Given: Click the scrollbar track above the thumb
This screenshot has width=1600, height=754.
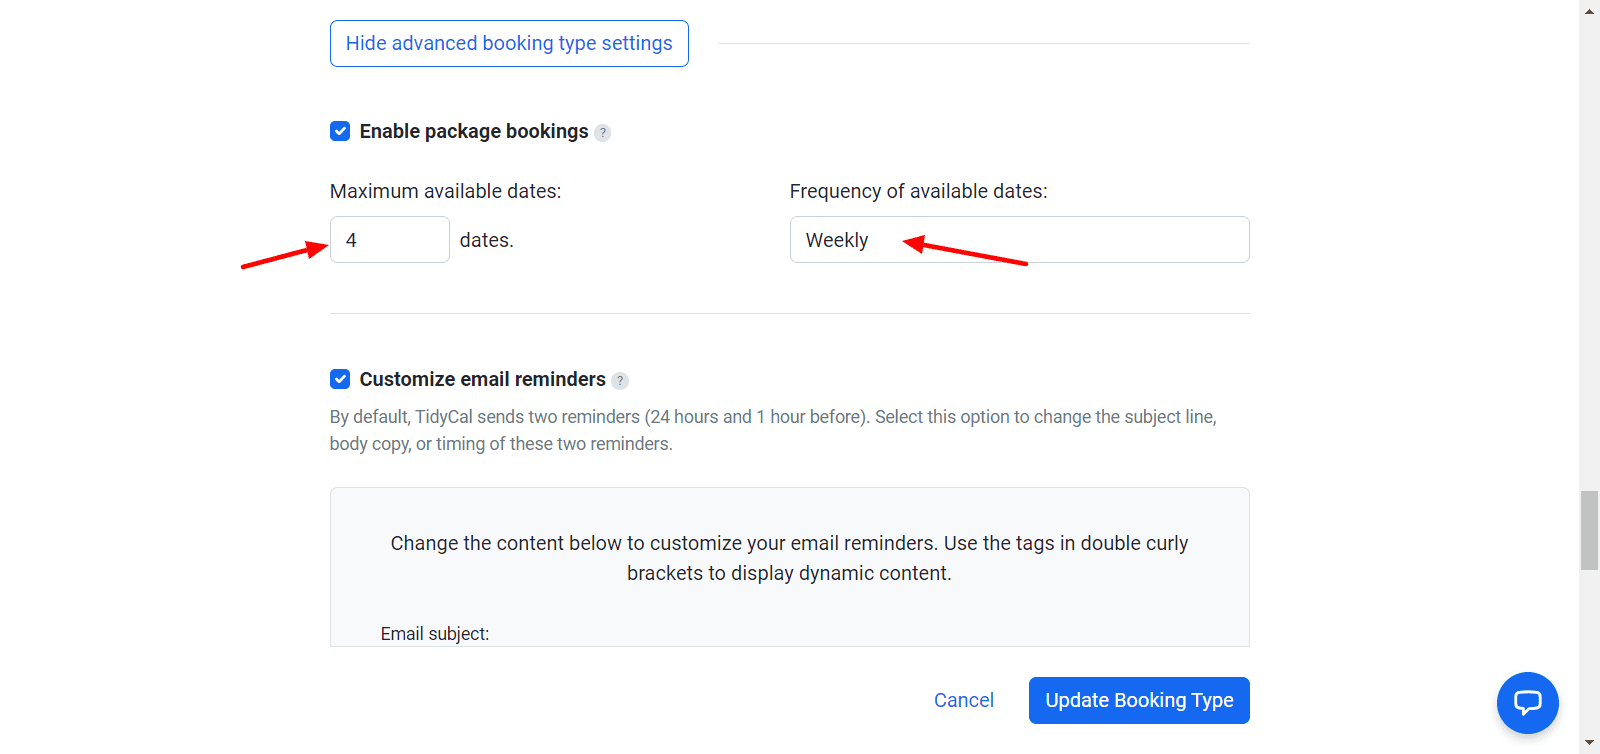Looking at the screenshot, I should pos(1589,250).
